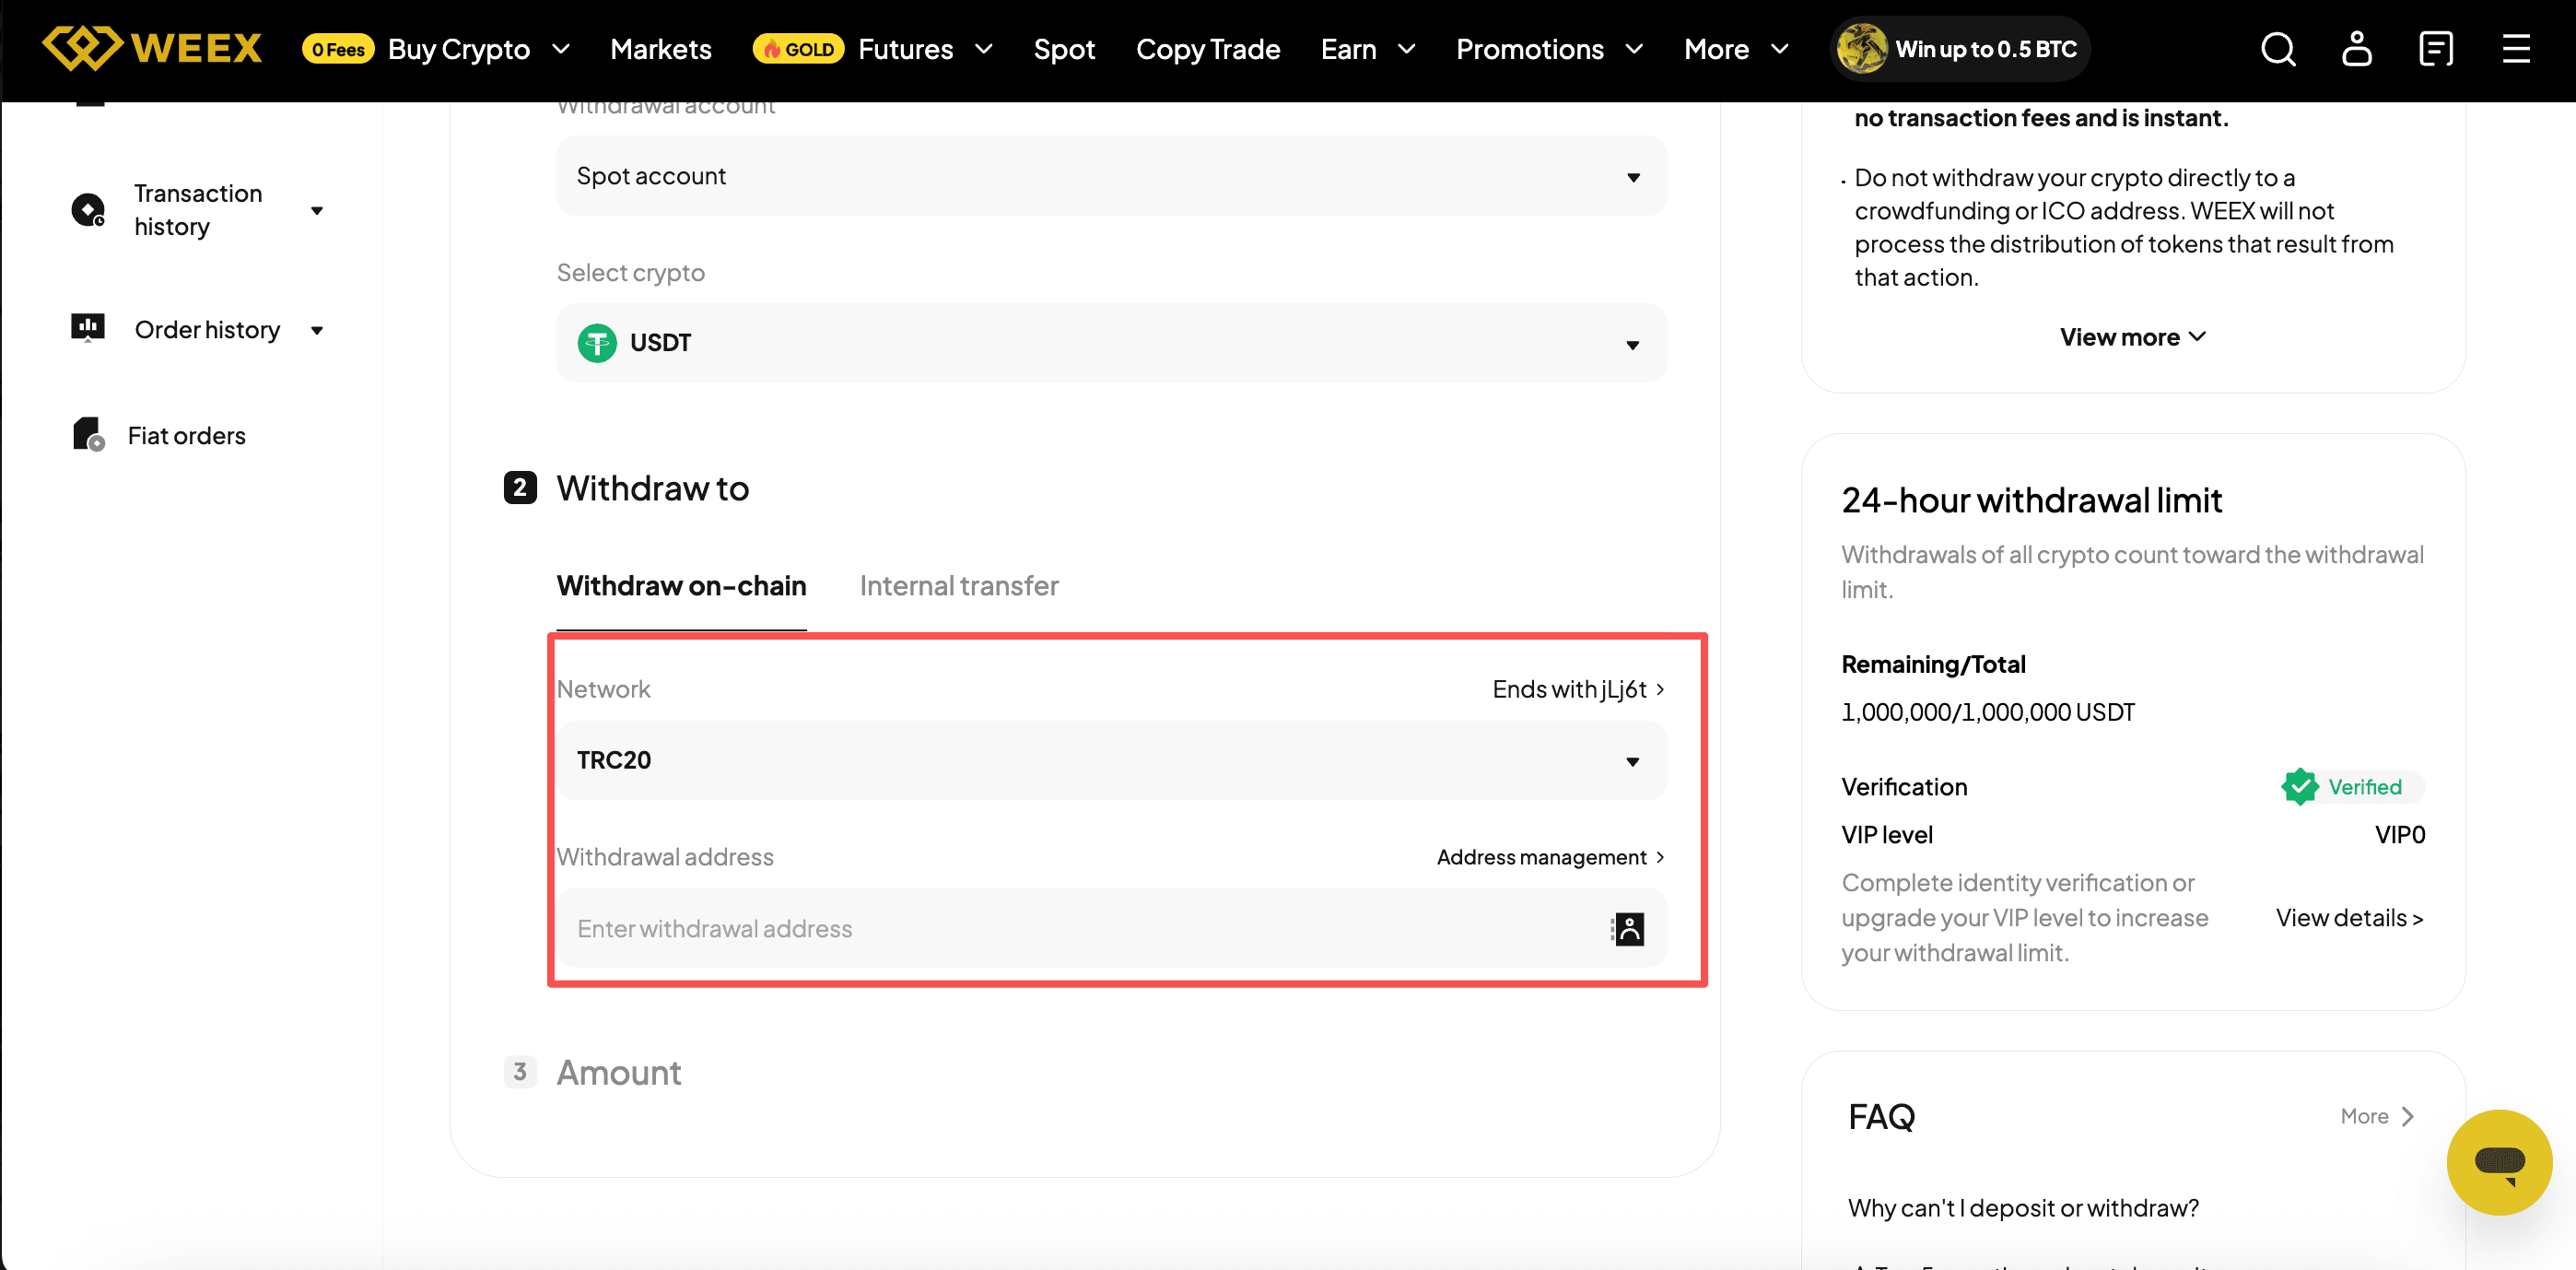Open the Copy Trade menu item

pos(1207,49)
